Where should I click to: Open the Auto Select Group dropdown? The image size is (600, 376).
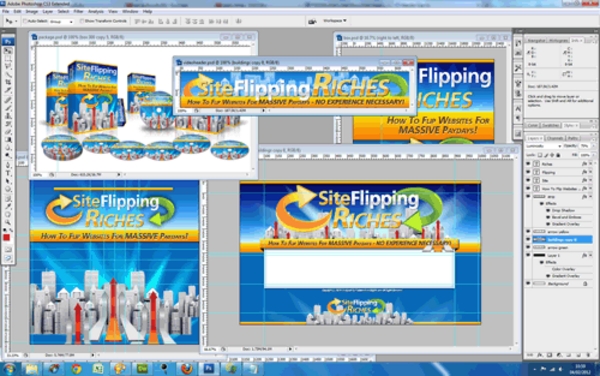pyautogui.click(x=61, y=22)
